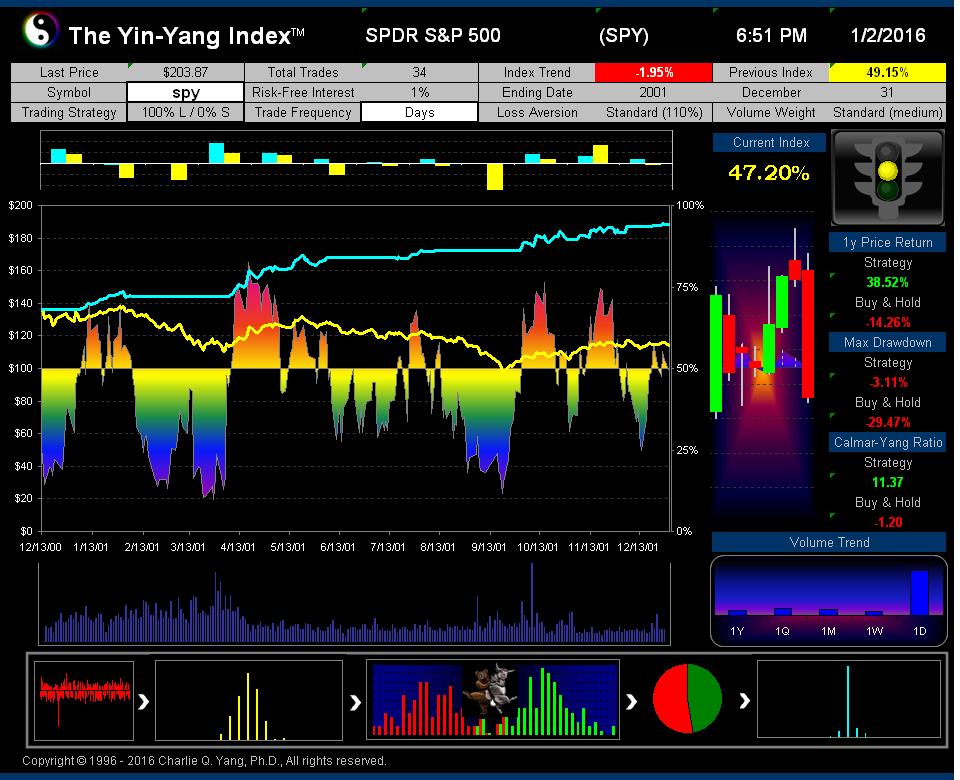Click the Volume Trend header
The image size is (960, 780).
coord(829,542)
